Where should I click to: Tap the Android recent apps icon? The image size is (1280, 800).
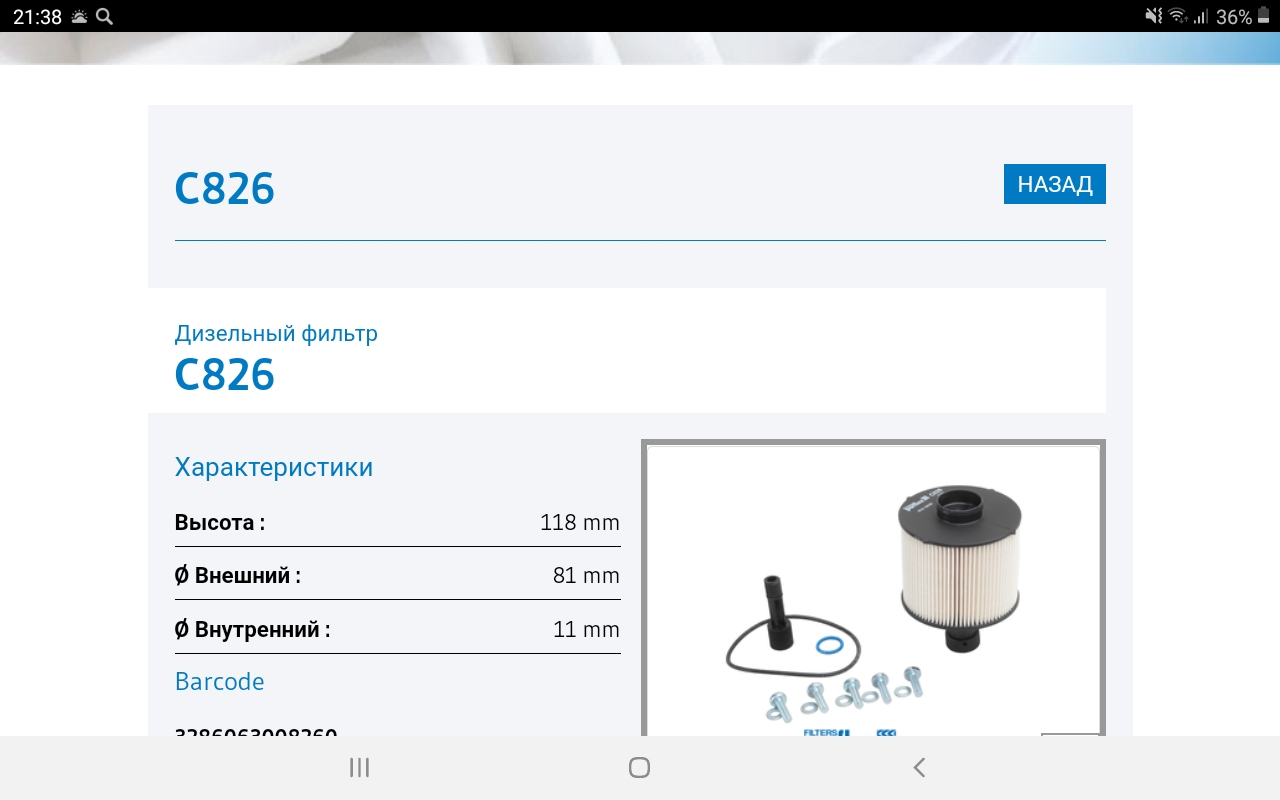(x=359, y=768)
